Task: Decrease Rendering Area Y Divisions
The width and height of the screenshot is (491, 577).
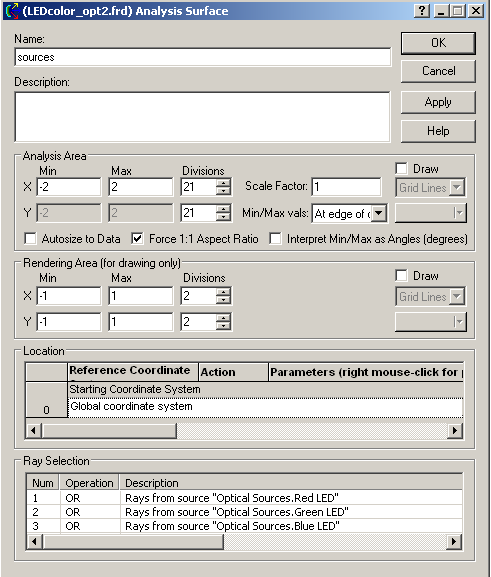Action: click(223, 326)
